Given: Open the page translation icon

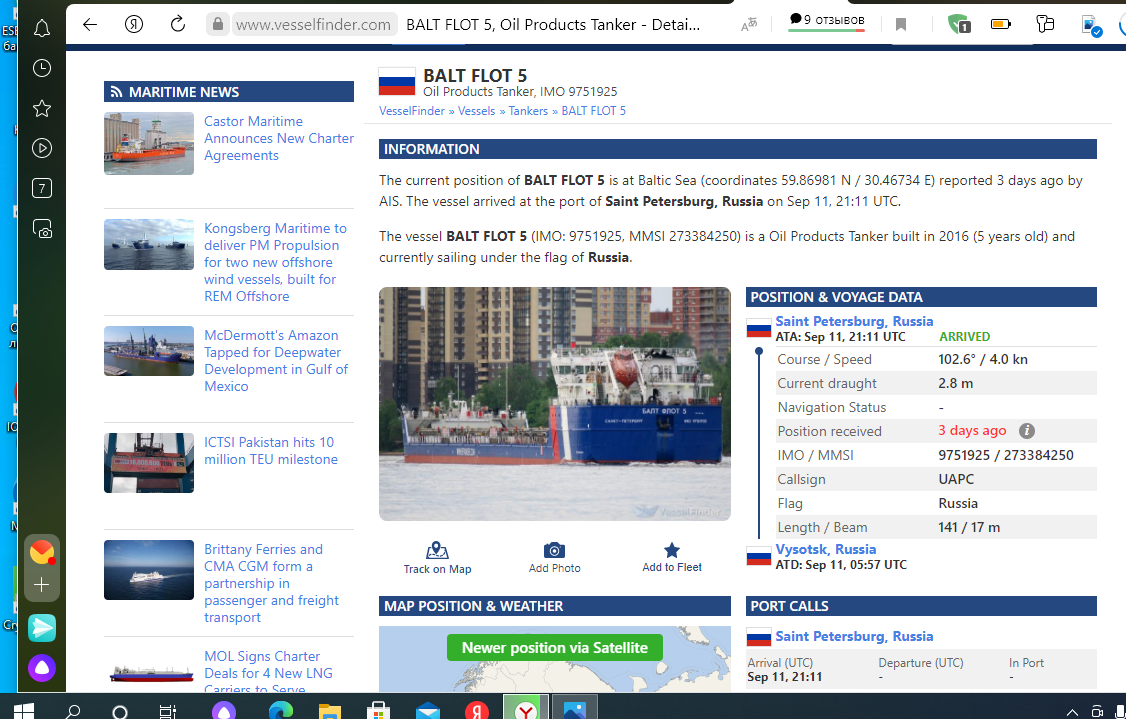Looking at the screenshot, I should tap(749, 25).
